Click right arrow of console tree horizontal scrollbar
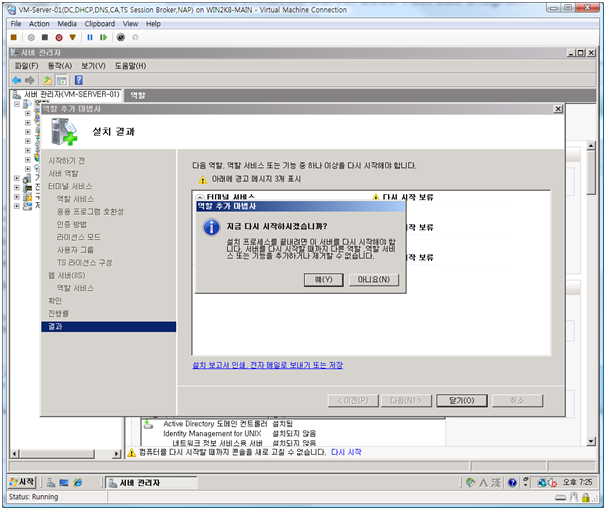 [x=116, y=454]
